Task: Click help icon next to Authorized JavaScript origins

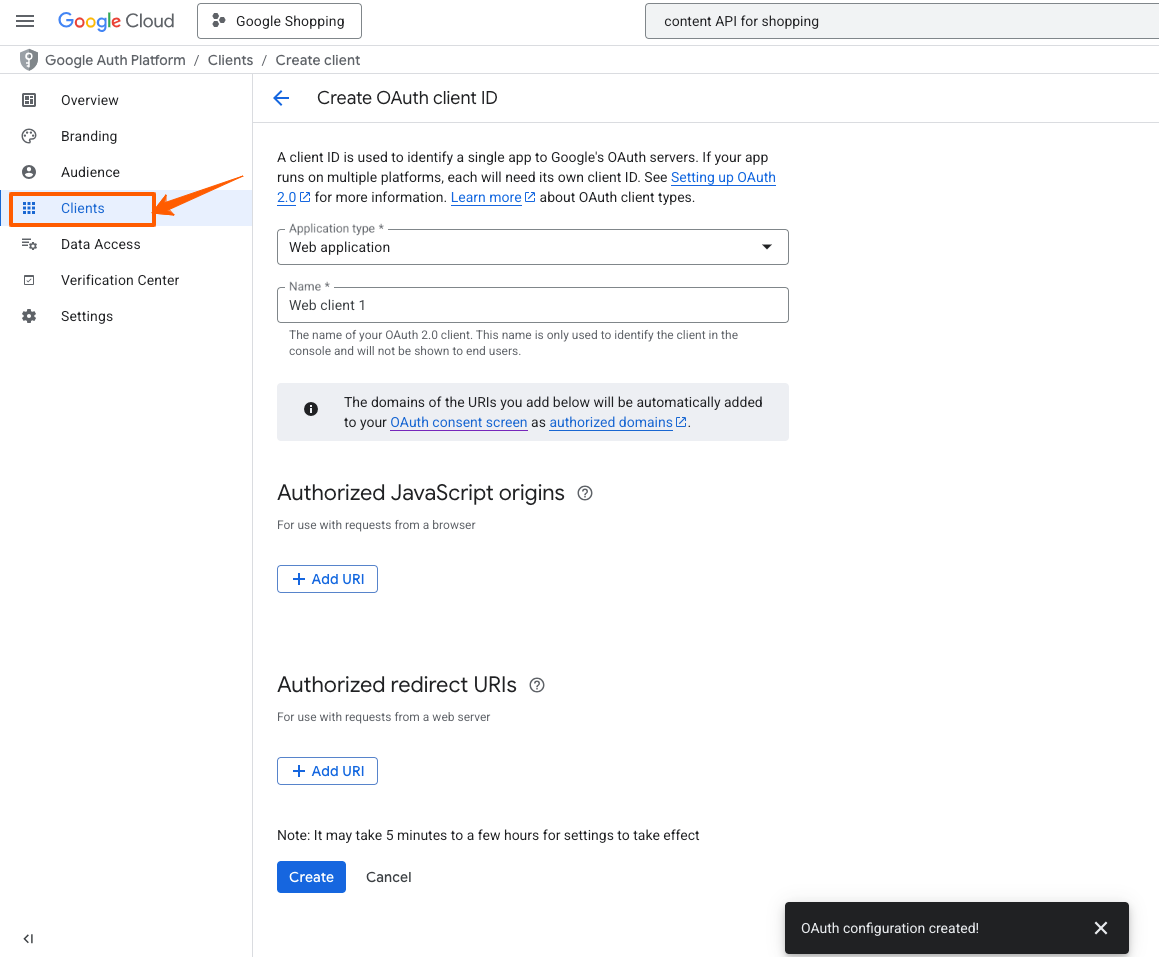Action: [586, 493]
